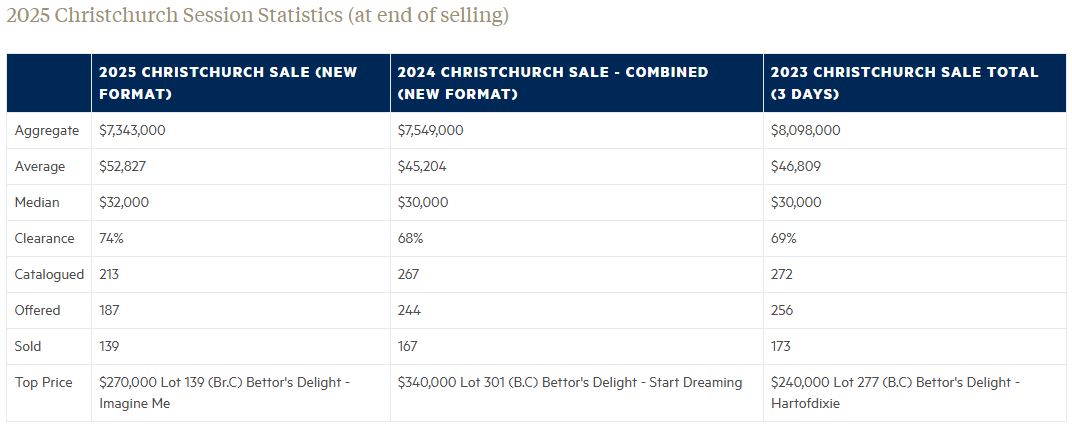Select the $52,827 average cell

(123, 166)
